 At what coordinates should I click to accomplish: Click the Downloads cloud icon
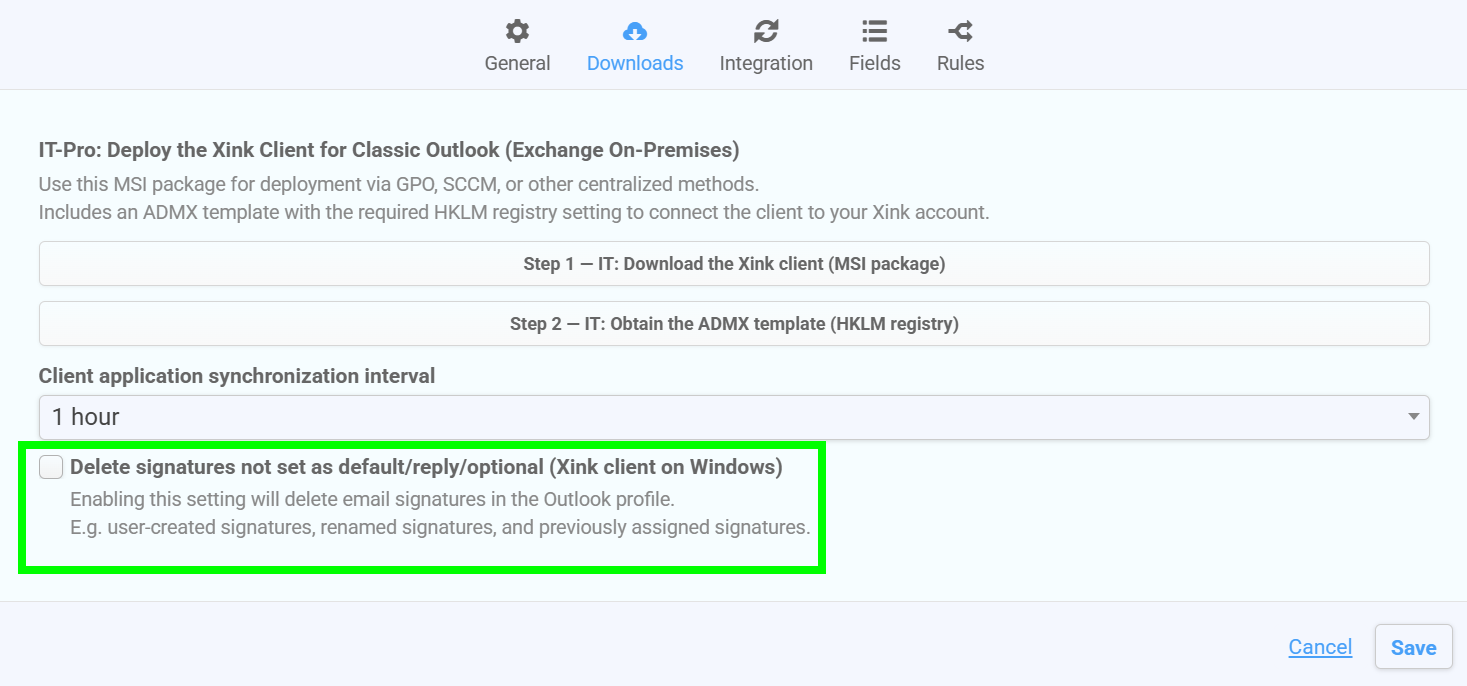(x=635, y=31)
